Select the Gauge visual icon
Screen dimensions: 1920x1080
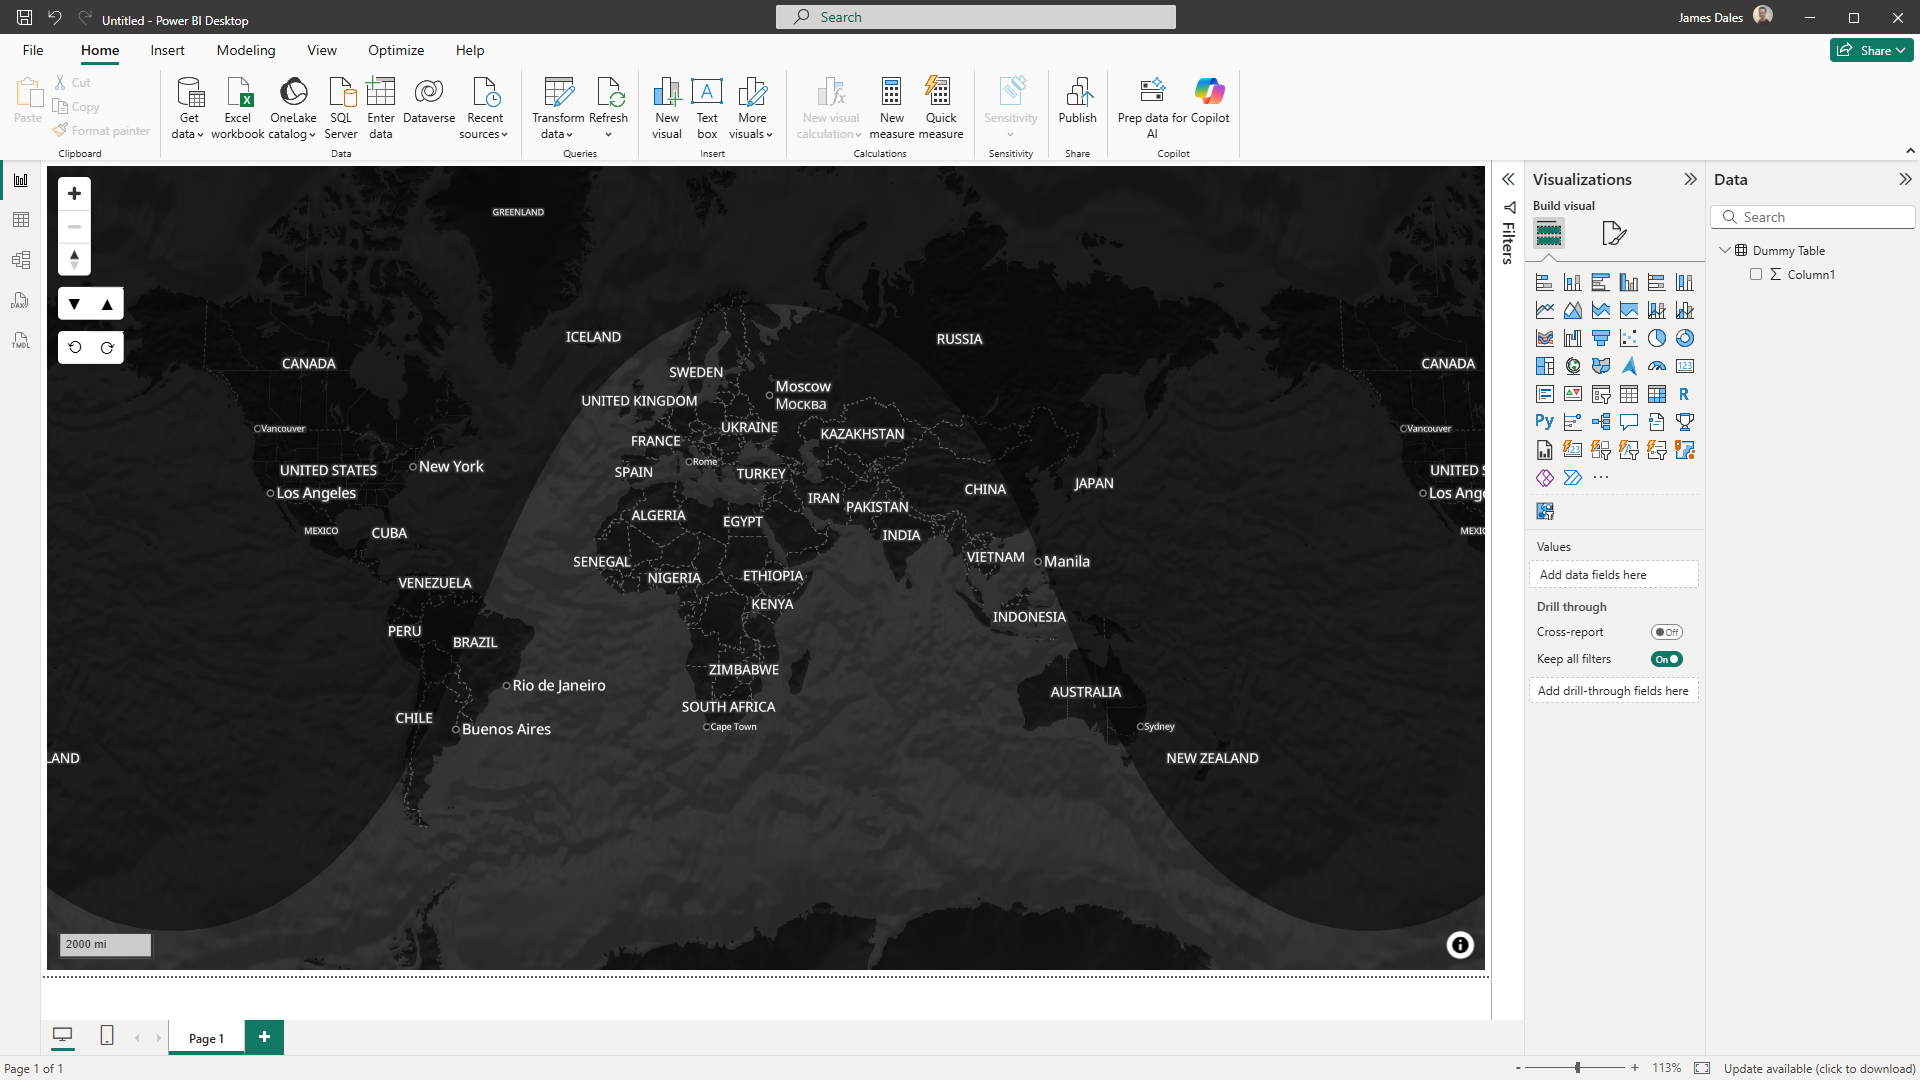click(1657, 366)
